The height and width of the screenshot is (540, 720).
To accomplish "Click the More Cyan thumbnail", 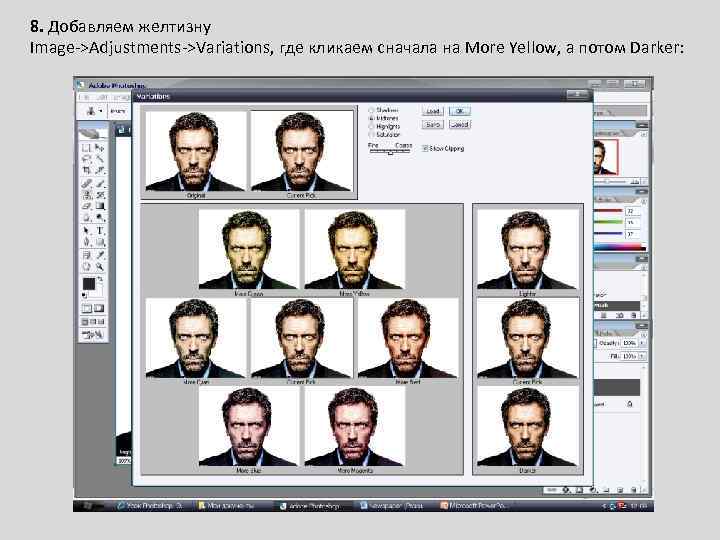I will [x=196, y=338].
